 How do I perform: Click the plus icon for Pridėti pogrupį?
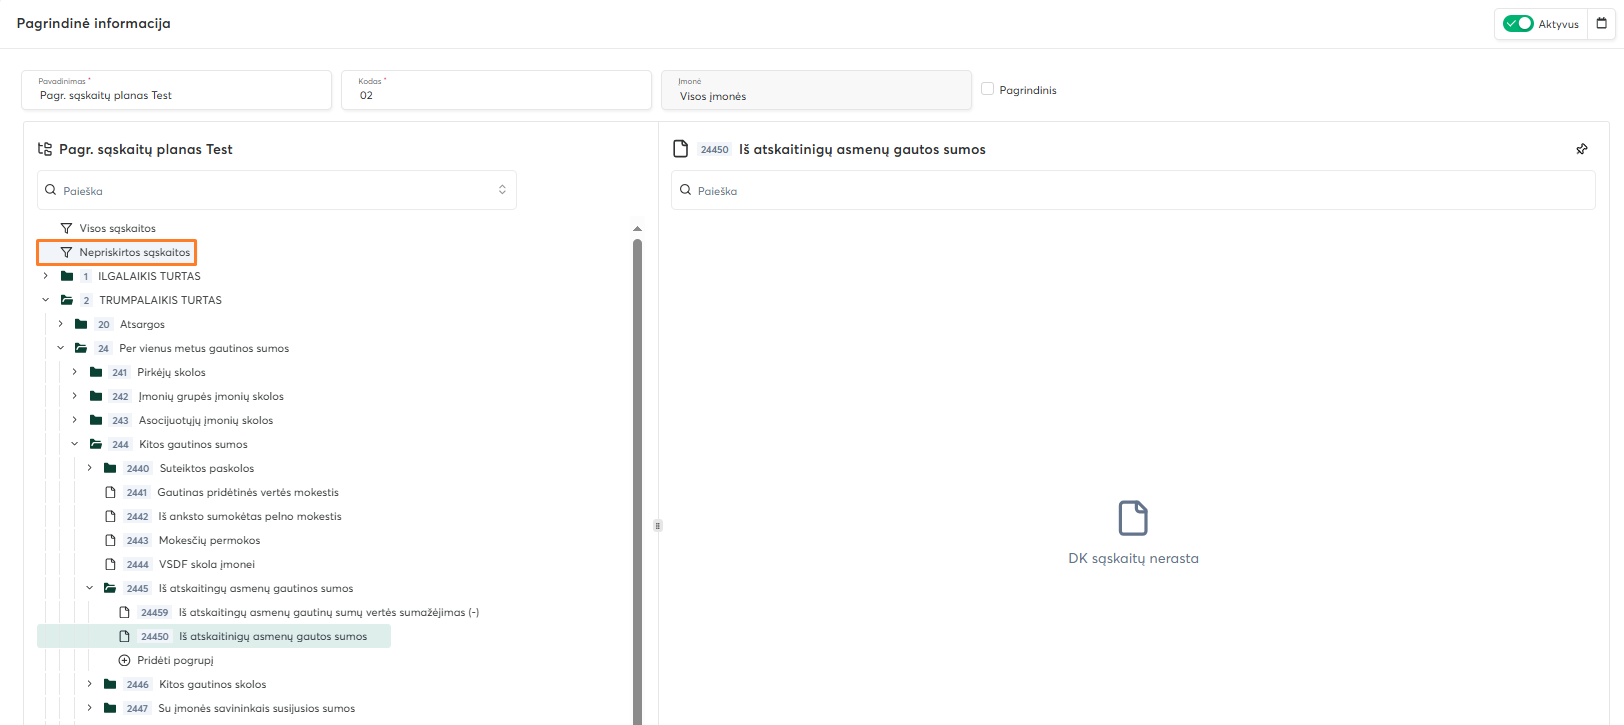coord(125,660)
